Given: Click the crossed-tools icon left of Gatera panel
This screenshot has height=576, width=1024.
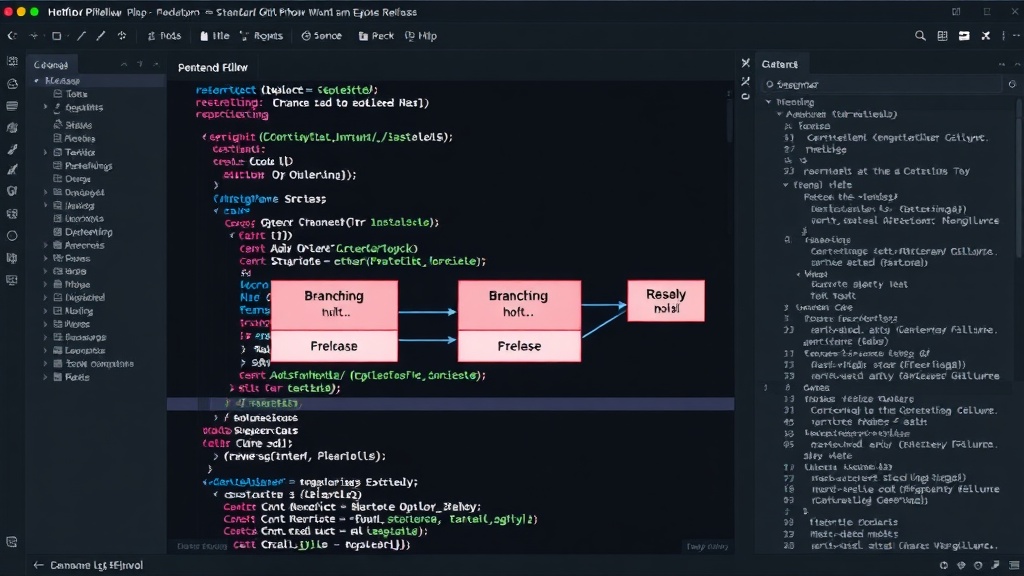Looking at the screenshot, I should click(x=745, y=82).
